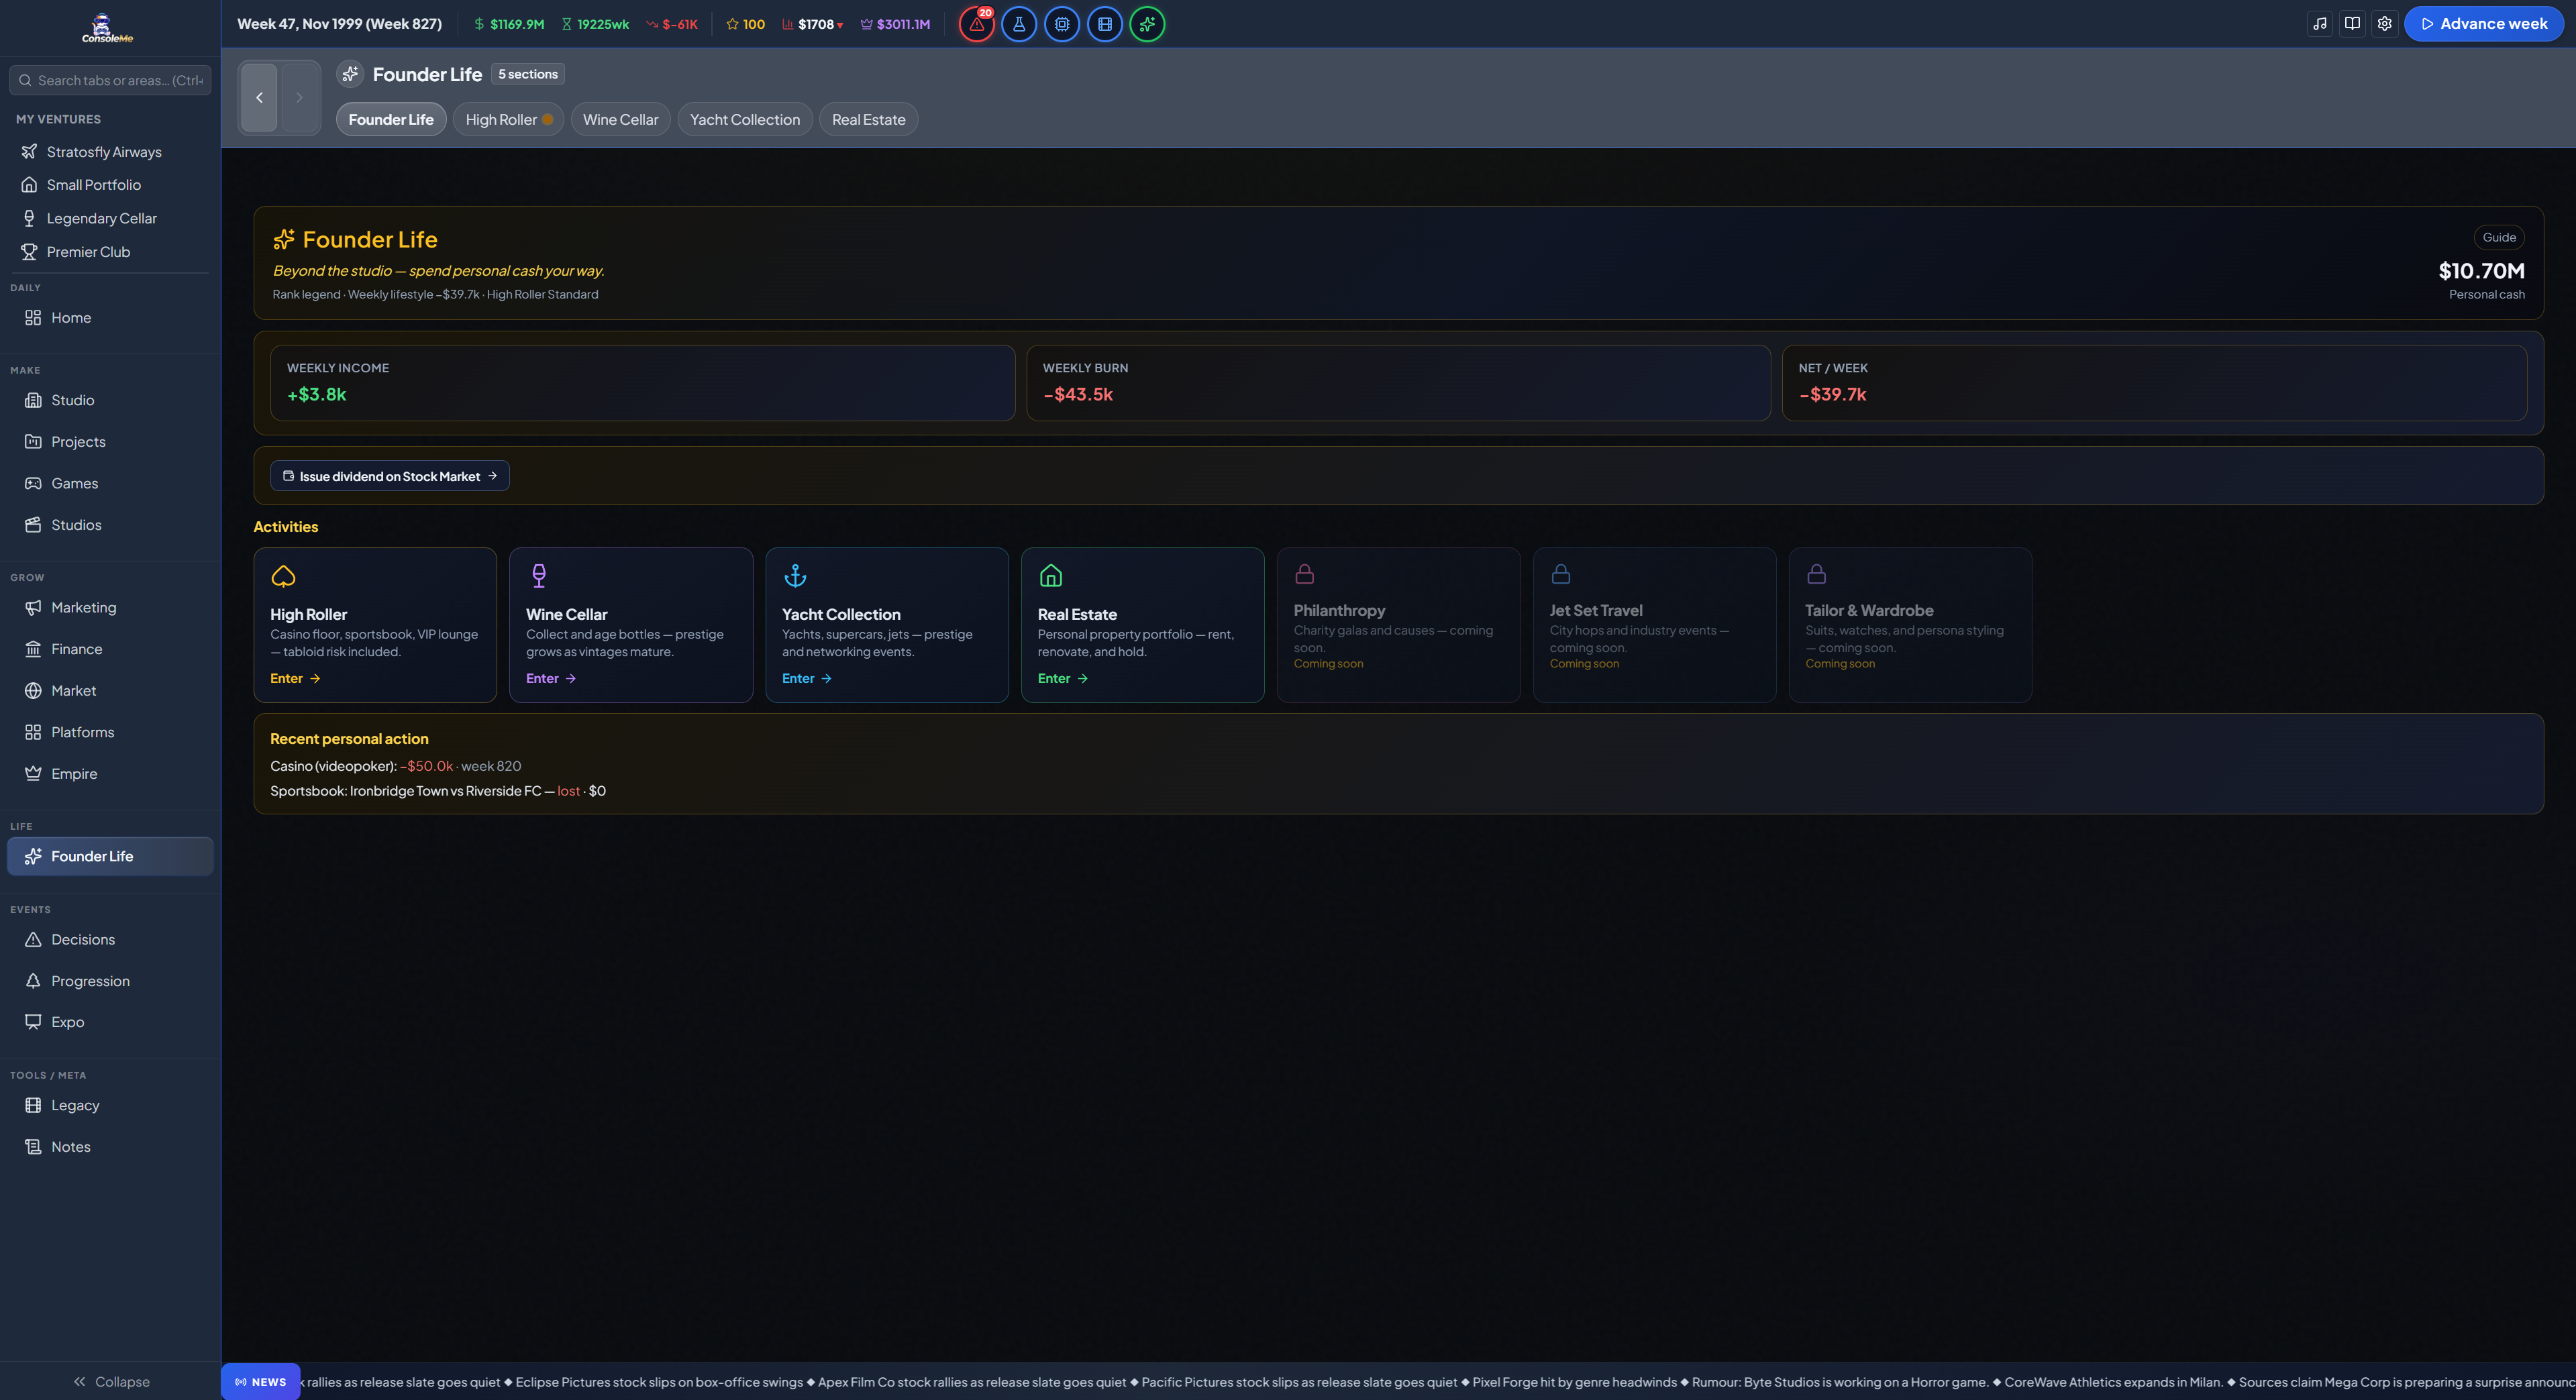Go forward with the right chevron button
This screenshot has height=1400, width=2576.
click(299, 97)
